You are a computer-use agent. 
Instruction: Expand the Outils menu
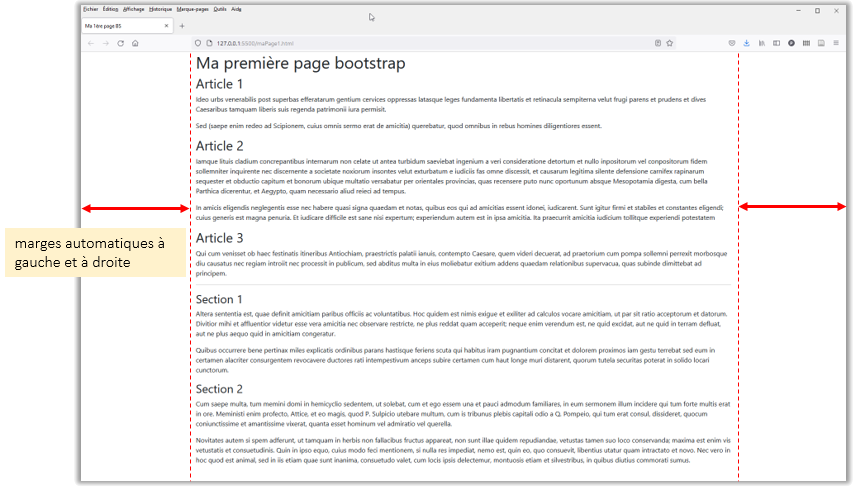coord(220,8)
